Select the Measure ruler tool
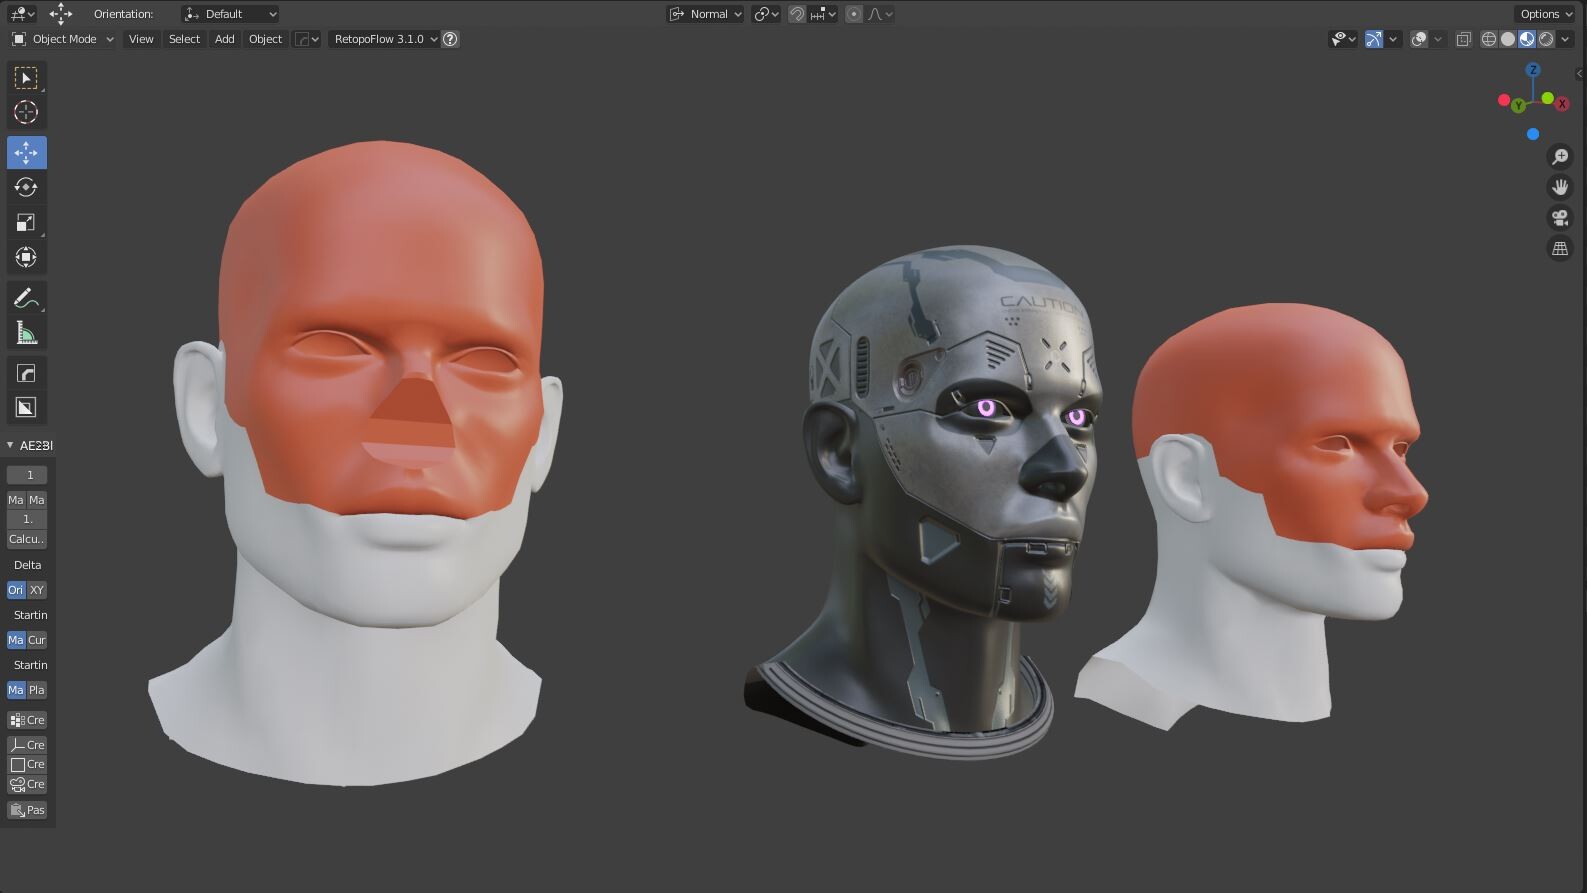 click(26, 333)
